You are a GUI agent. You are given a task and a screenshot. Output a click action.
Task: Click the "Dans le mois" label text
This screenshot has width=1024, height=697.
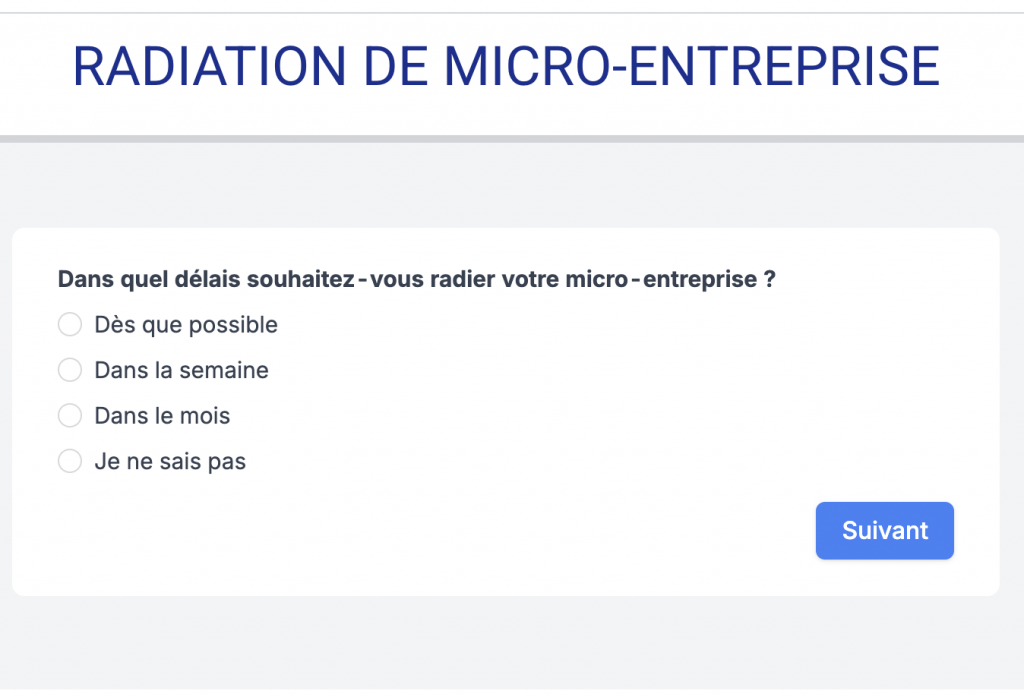162,415
